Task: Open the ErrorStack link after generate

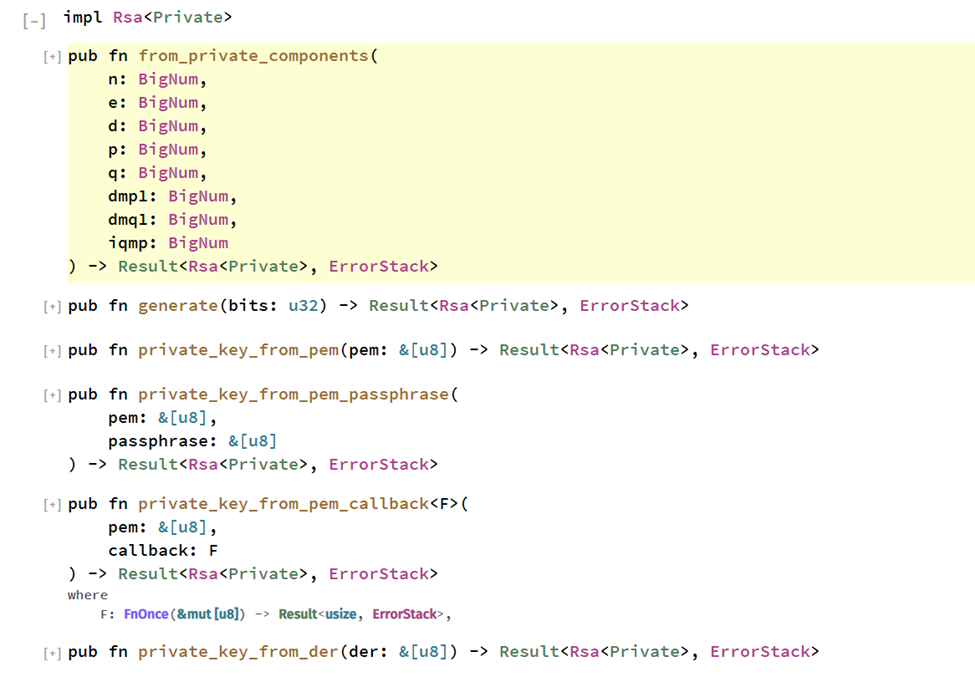Action: tap(631, 305)
